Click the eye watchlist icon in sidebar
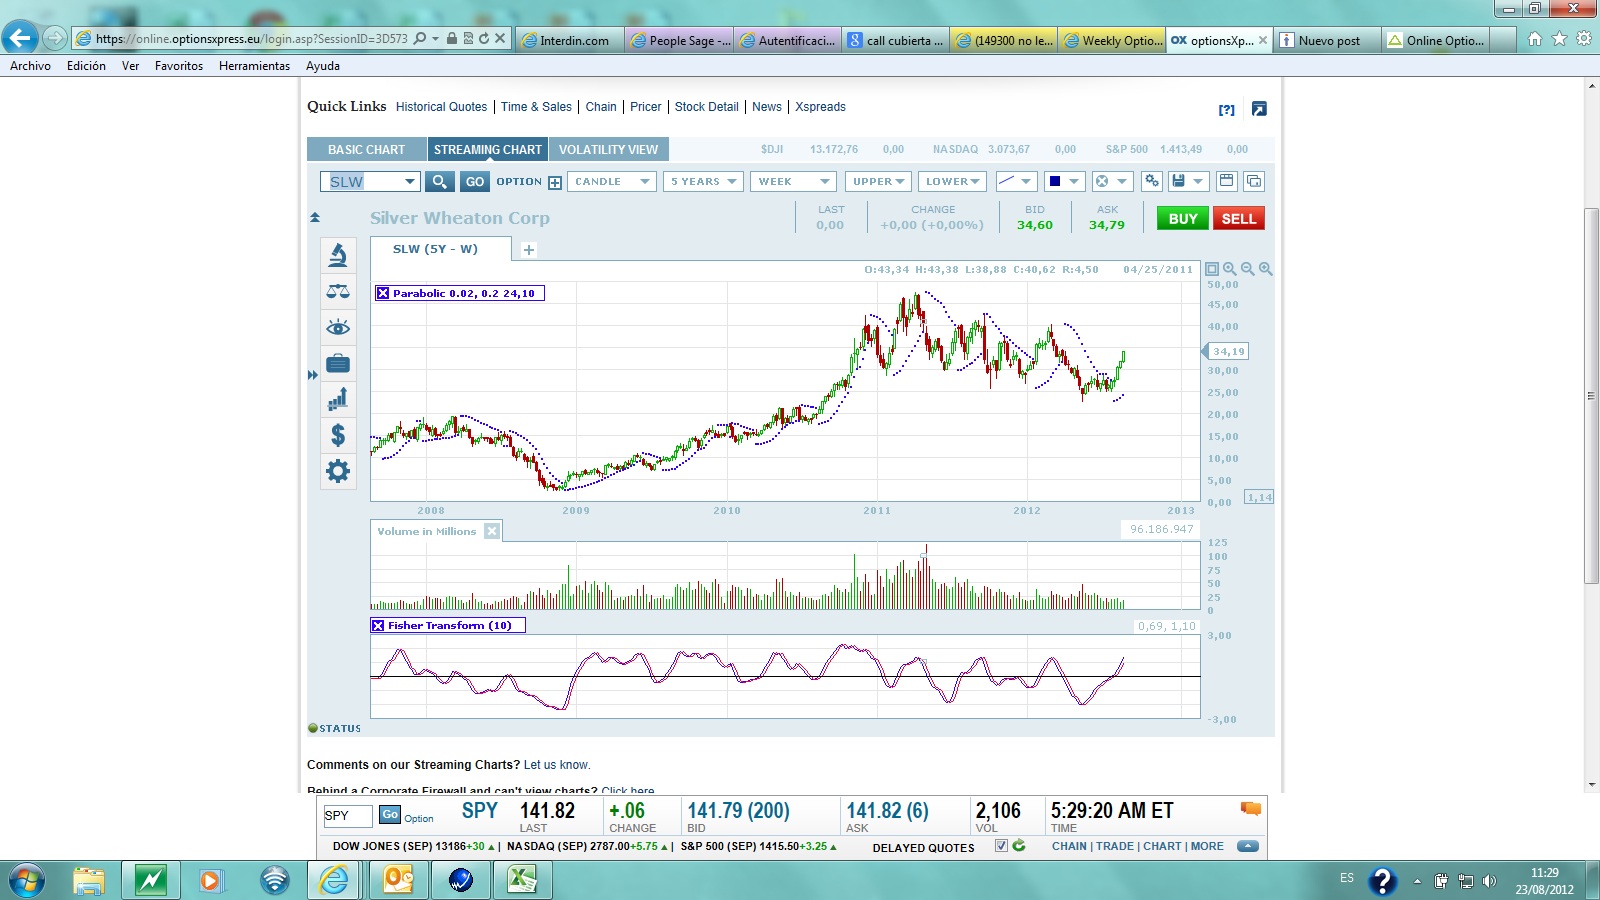 pos(338,327)
